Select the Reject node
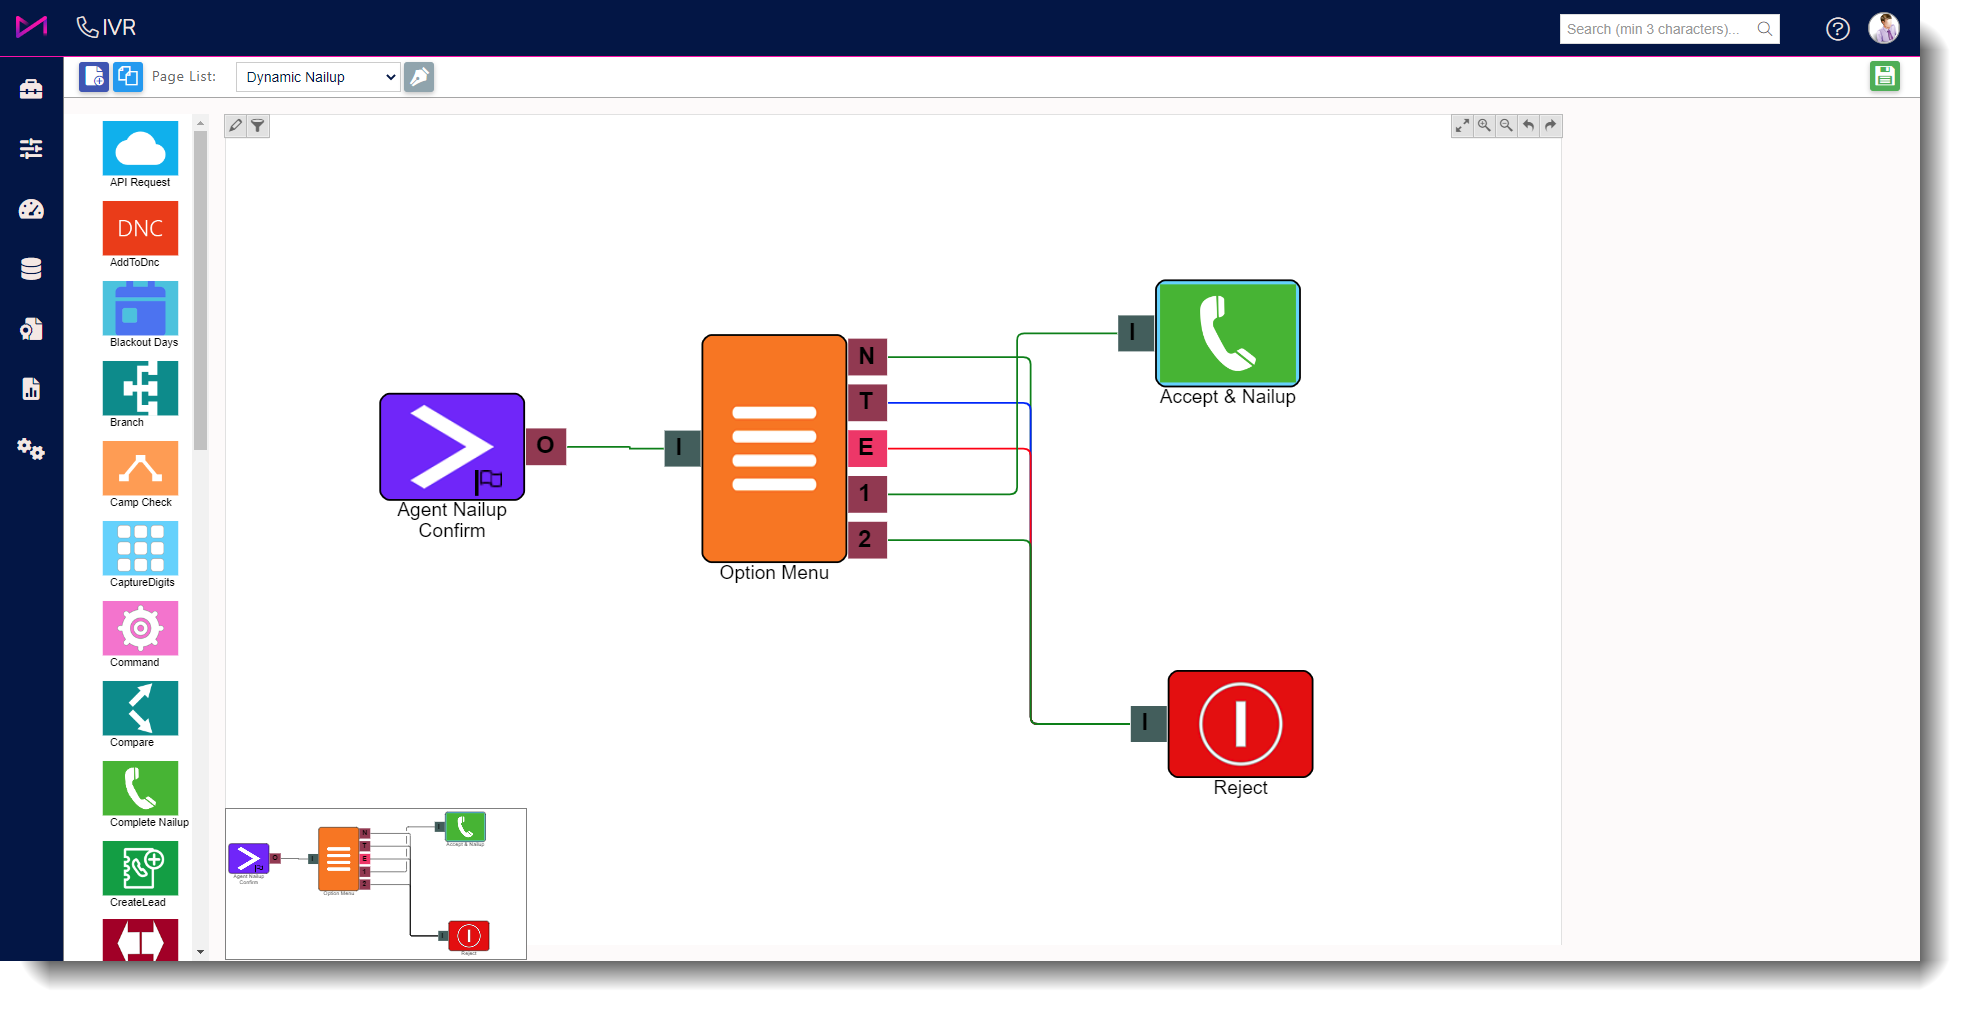Screen dimensions: 1970x1011 (x=1241, y=724)
